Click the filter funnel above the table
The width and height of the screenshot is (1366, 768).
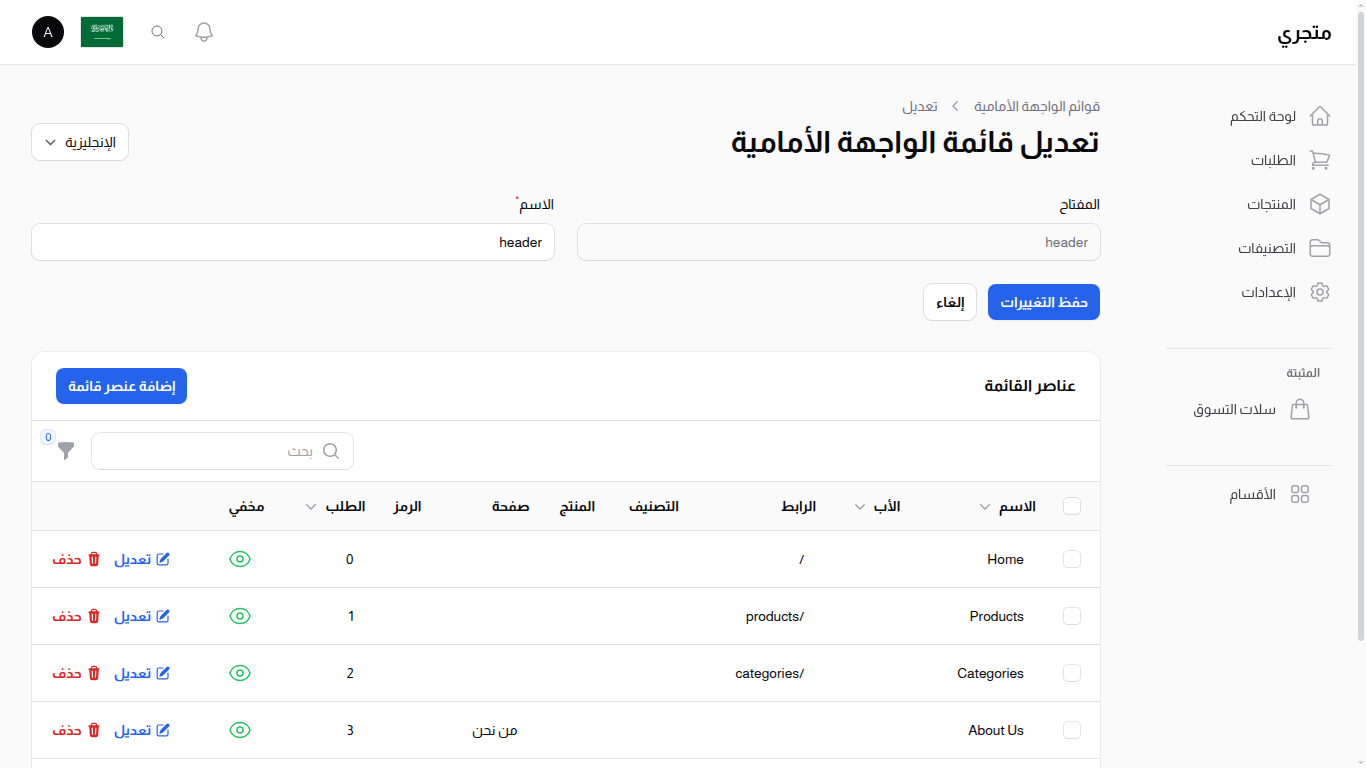pos(65,451)
